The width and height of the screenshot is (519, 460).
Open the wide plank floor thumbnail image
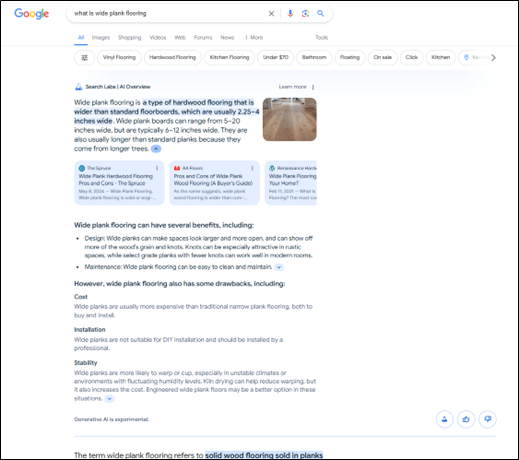coord(290,119)
